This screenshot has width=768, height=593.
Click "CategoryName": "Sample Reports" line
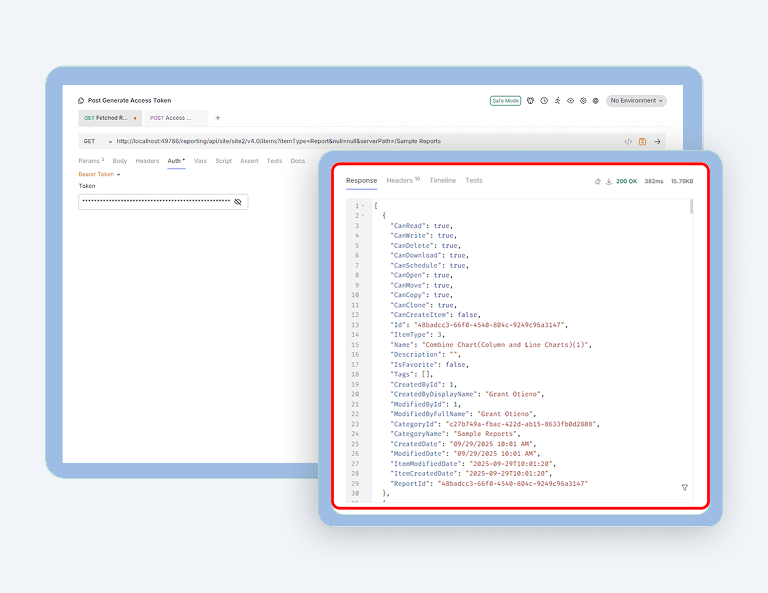455,434
